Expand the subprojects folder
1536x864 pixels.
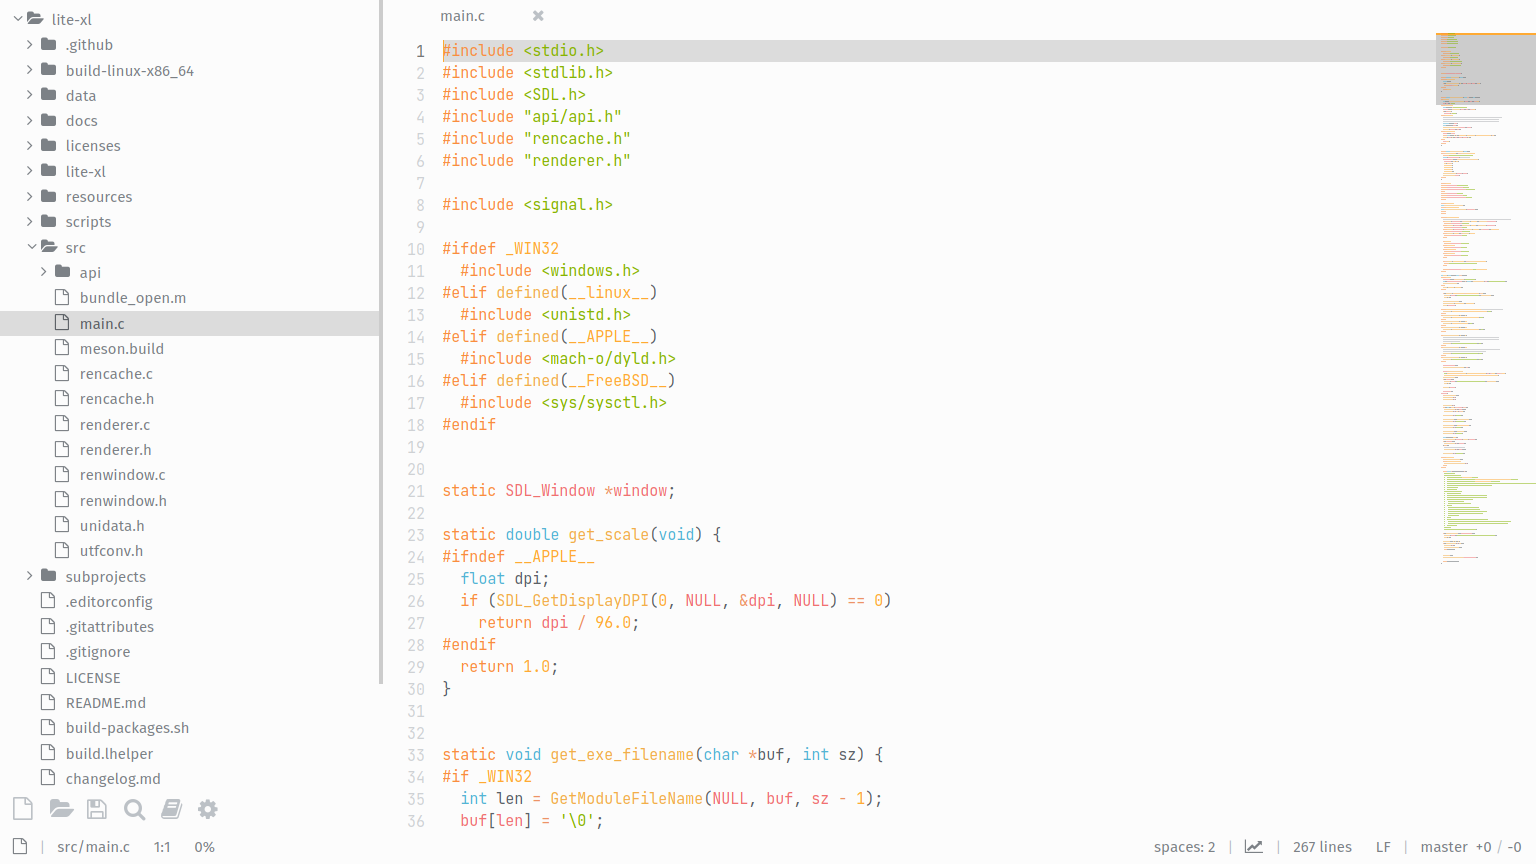coord(30,576)
